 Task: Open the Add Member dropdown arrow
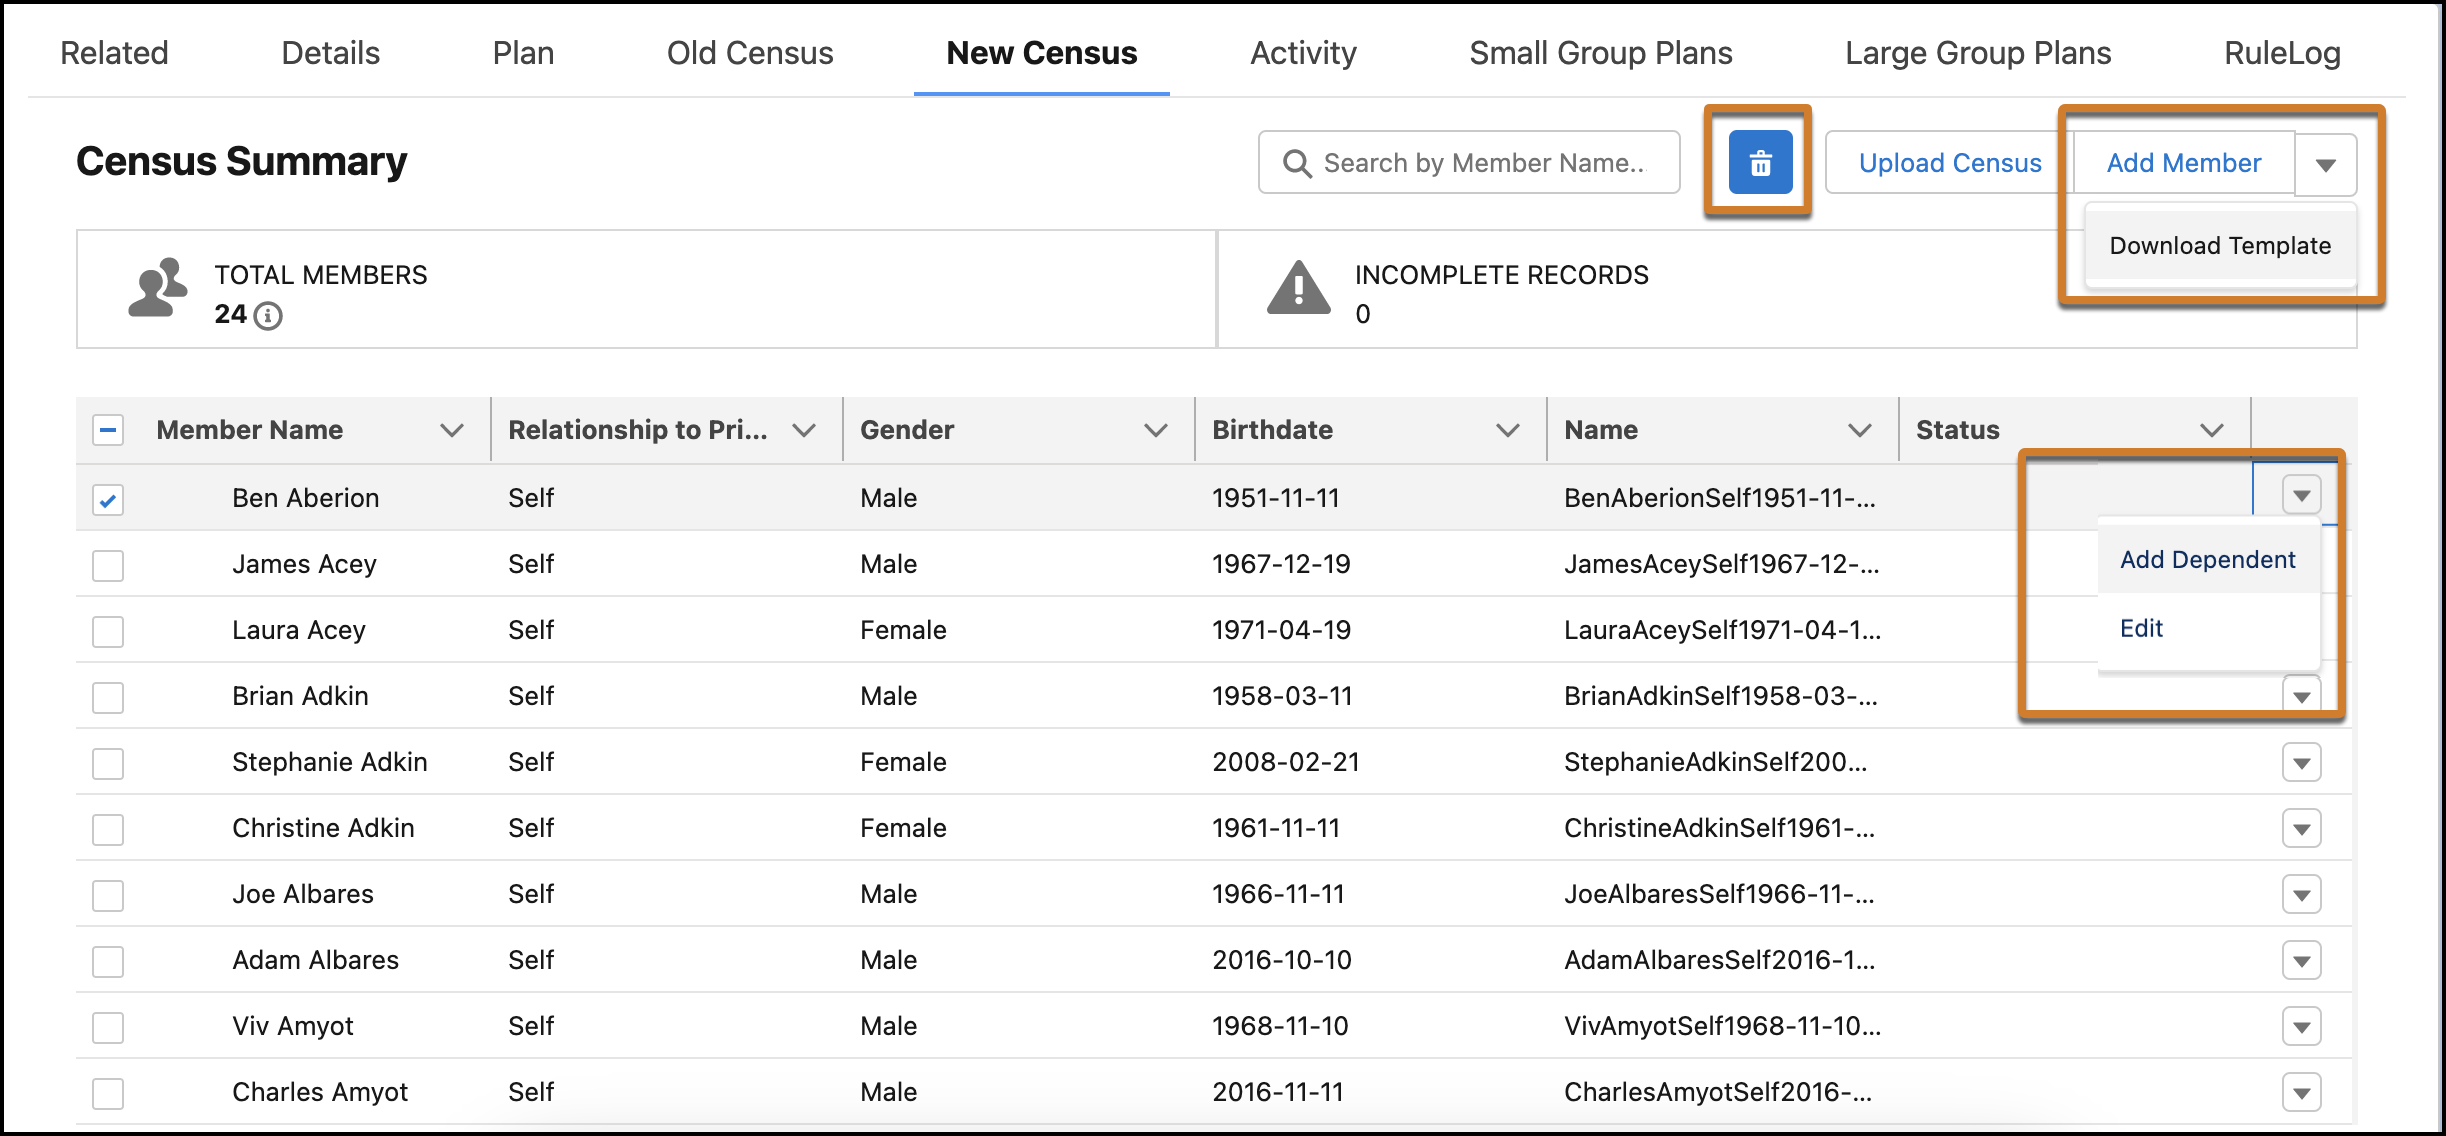pyautogui.click(x=2326, y=164)
